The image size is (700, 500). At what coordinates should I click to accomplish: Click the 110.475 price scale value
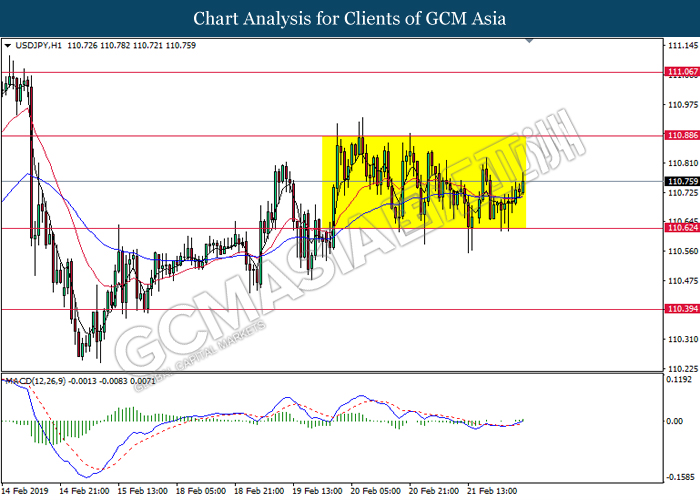tap(683, 281)
